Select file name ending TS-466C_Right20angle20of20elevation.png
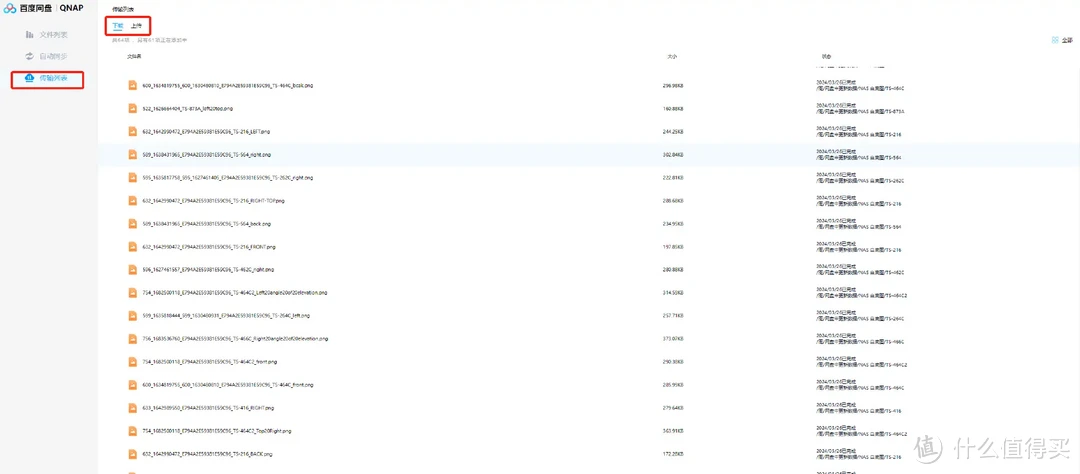This screenshot has height=474, width=1080. point(235,339)
